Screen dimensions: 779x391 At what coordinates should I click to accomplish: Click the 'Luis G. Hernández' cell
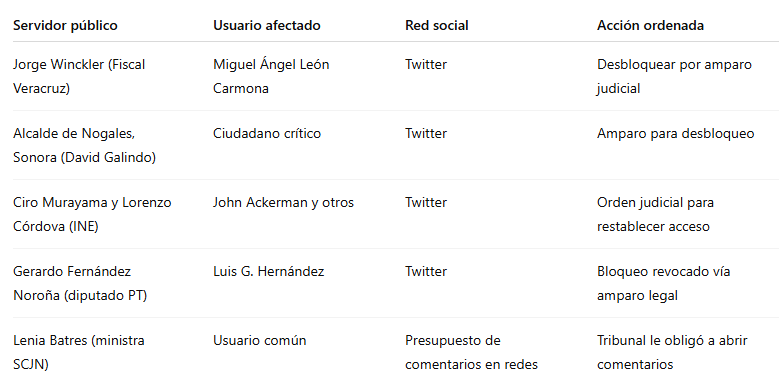point(269,272)
